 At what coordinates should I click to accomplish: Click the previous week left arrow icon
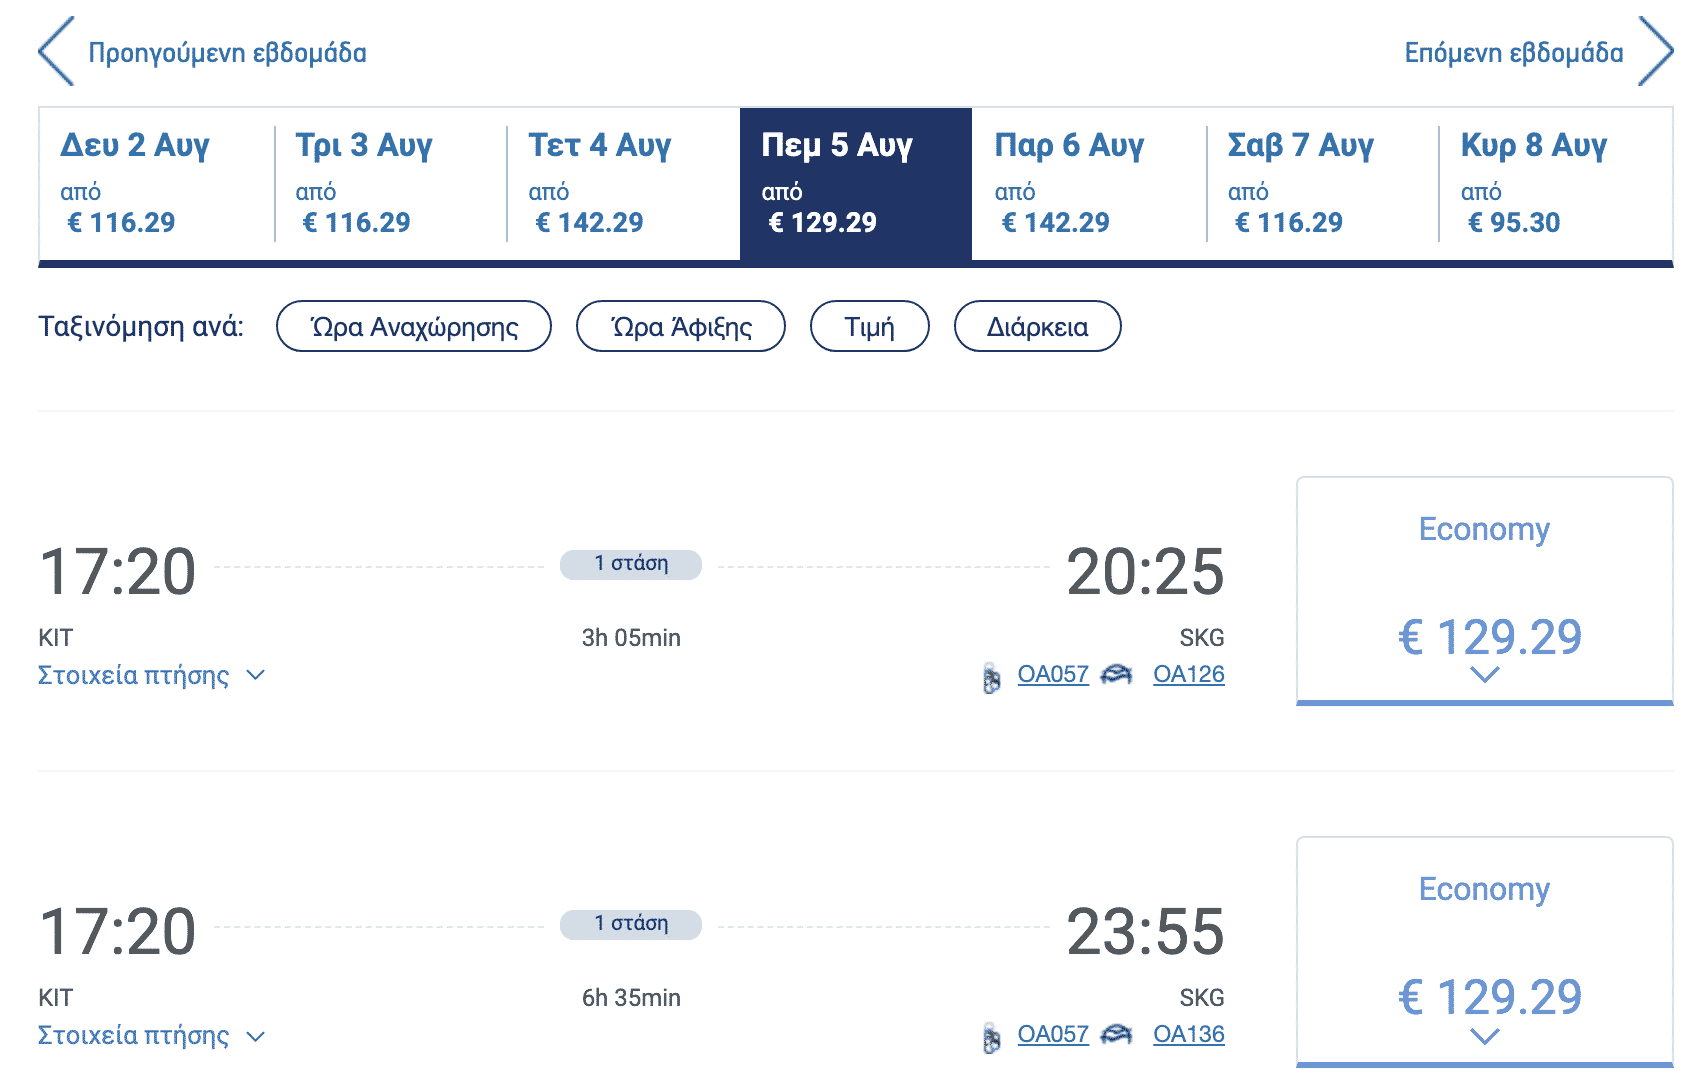click(56, 51)
